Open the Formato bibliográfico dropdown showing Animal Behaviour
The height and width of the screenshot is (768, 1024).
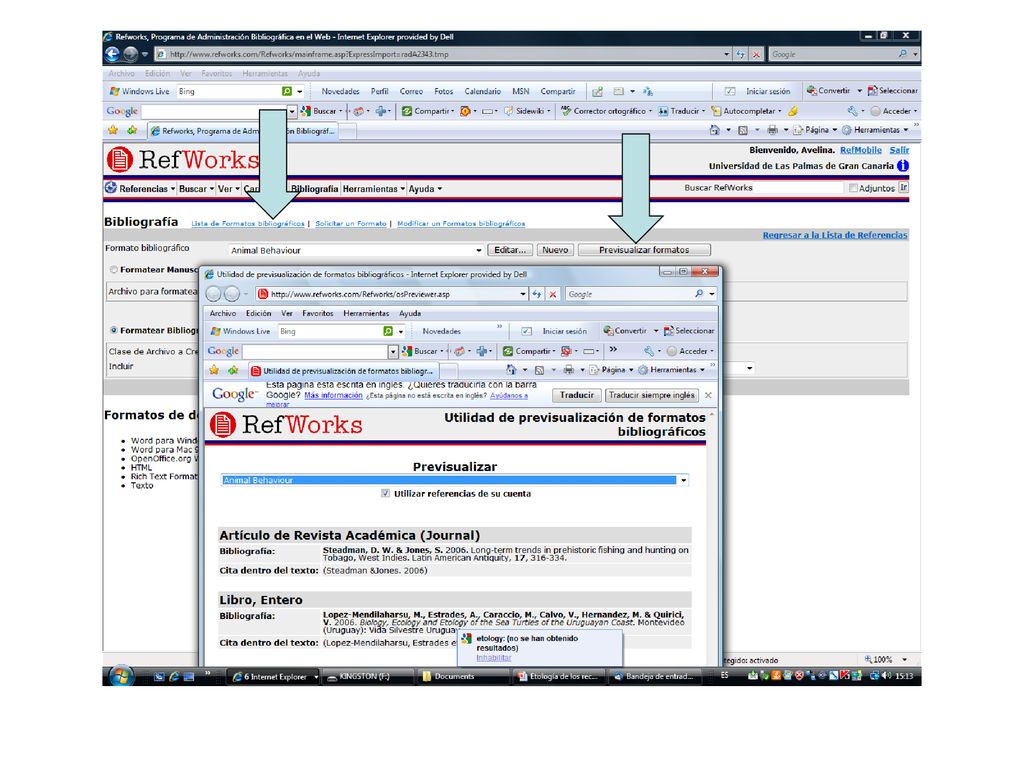[x=355, y=250]
